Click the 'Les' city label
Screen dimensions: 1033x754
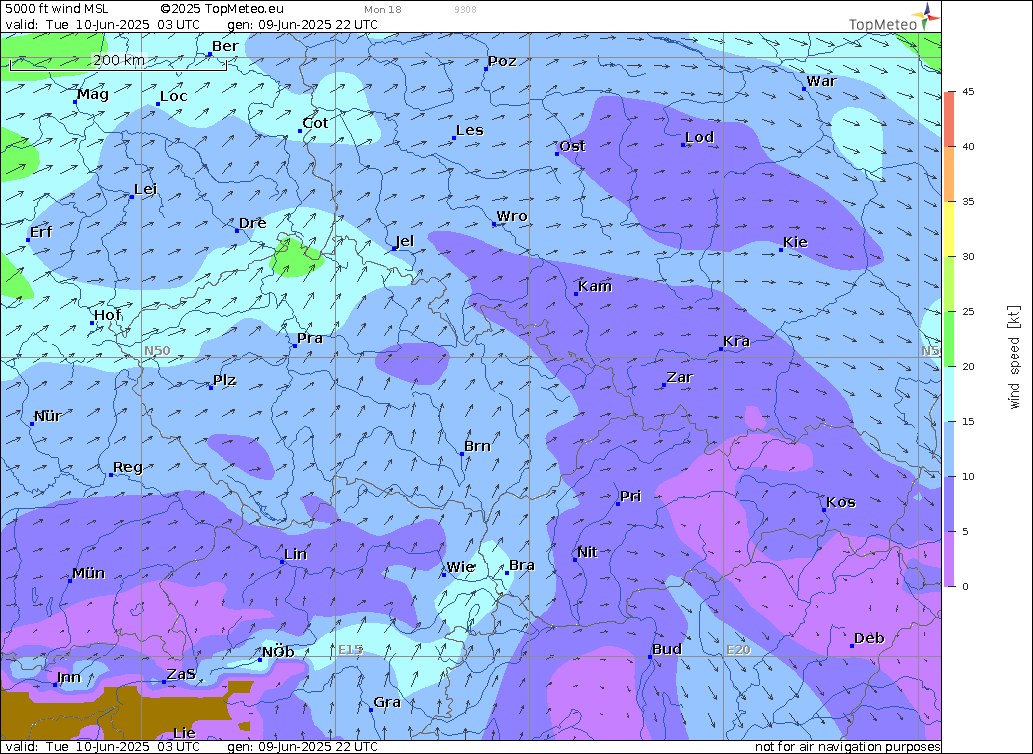point(470,130)
